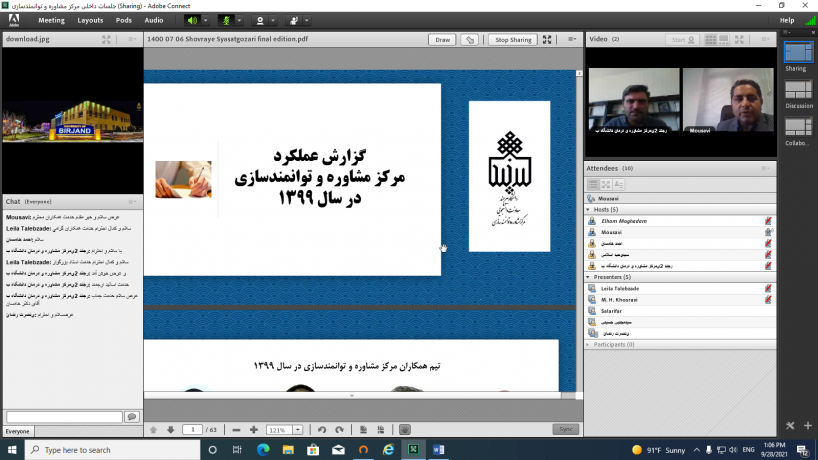Click the fit page view icon
The width and height of the screenshot is (818, 460).
tap(363, 430)
